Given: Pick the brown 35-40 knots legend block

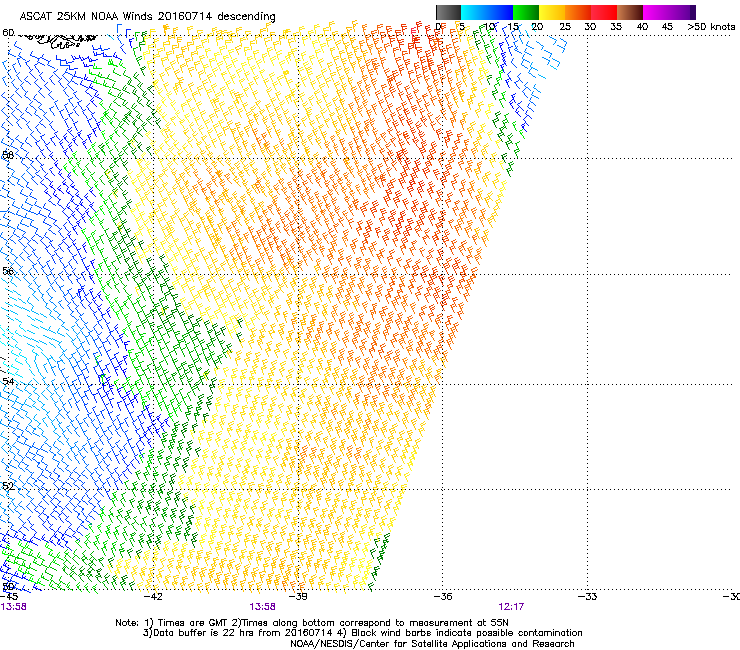Looking at the screenshot, I should pos(630,12).
